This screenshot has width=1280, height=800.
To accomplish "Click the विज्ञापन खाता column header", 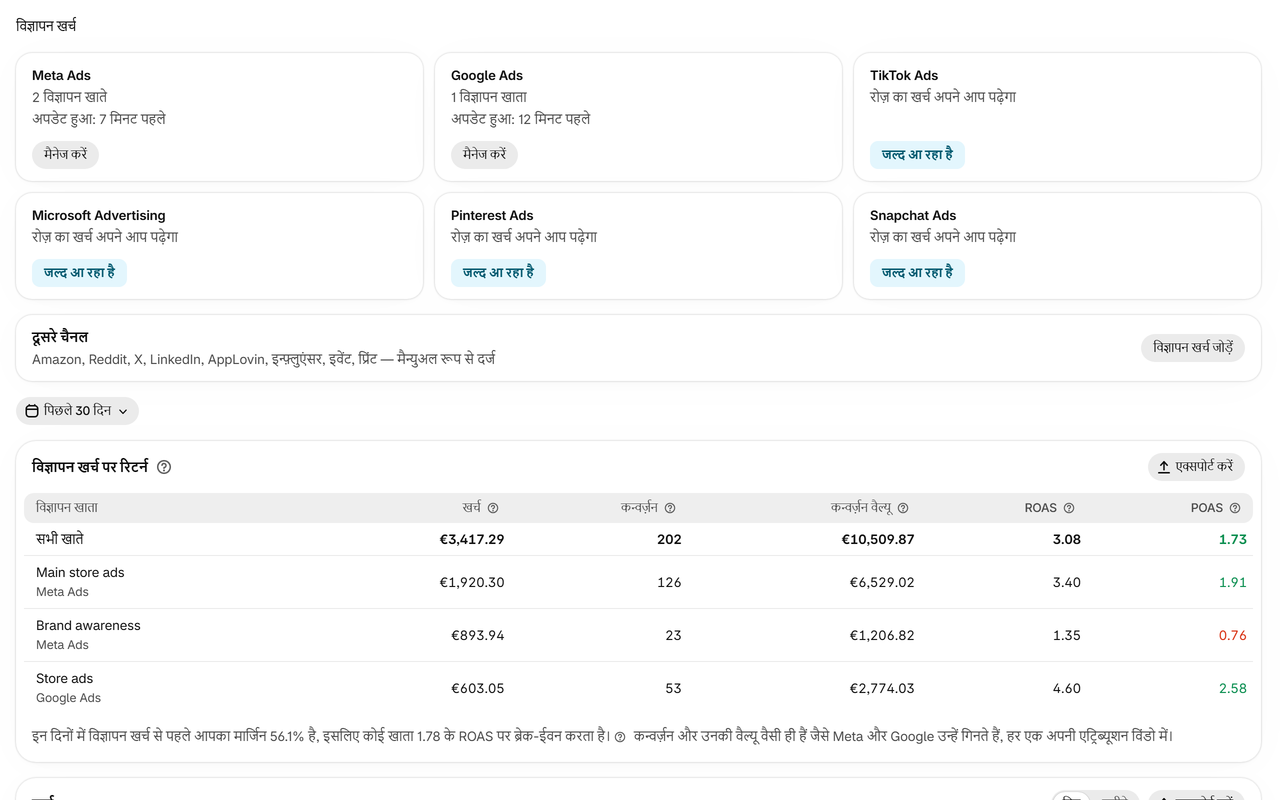I will pyautogui.click(x=67, y=508).
